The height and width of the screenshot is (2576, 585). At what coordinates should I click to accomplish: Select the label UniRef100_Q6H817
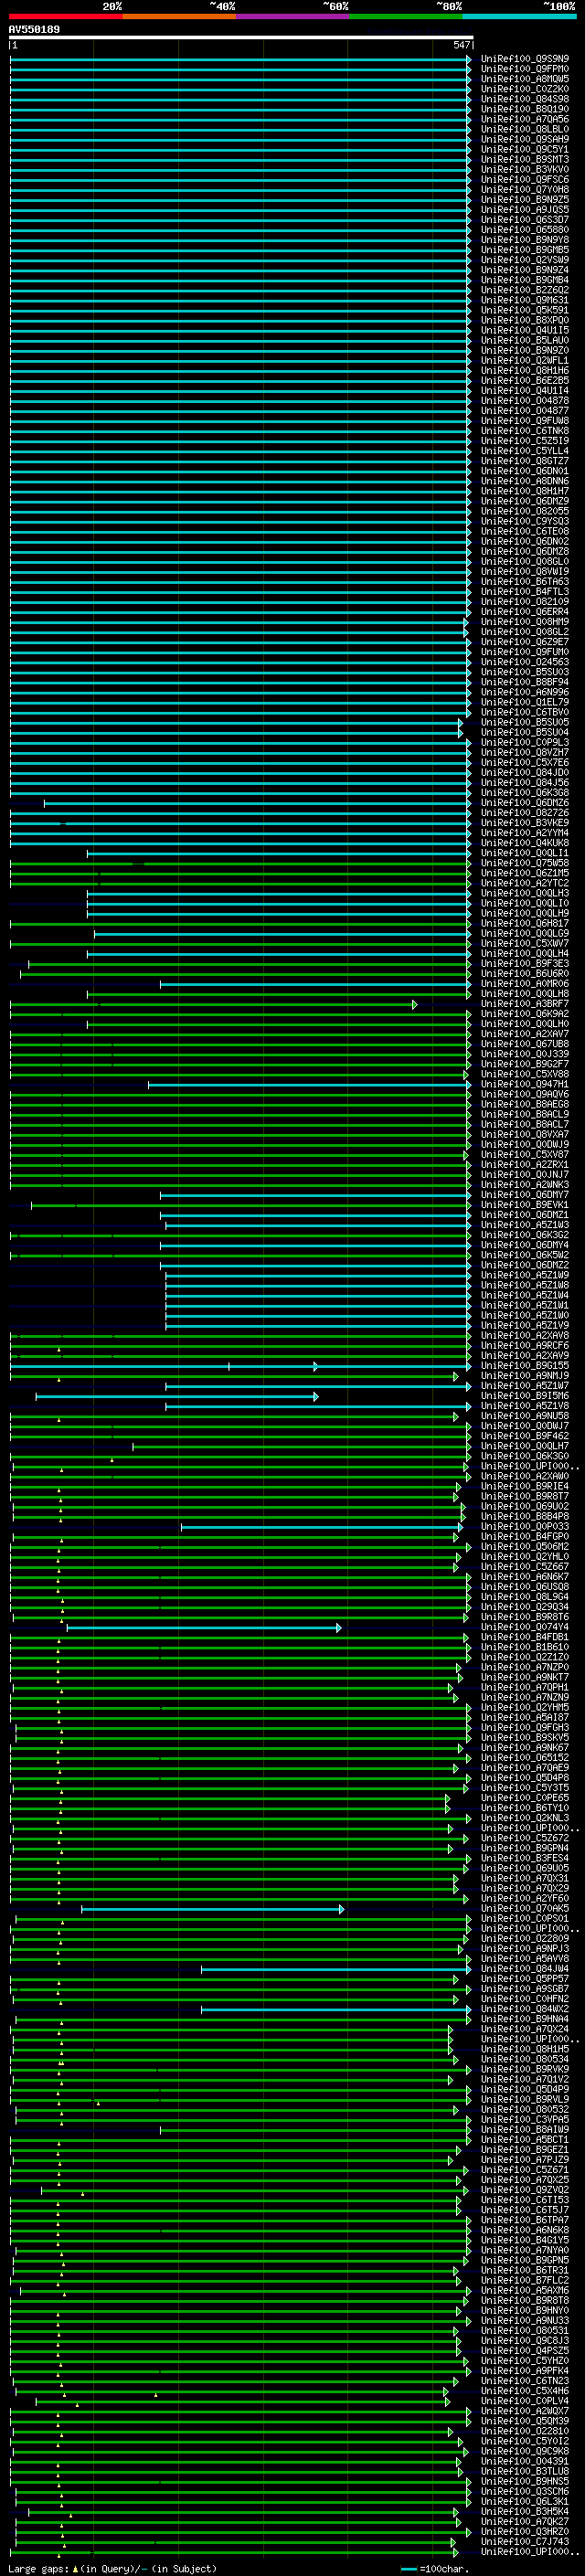pos(525,924)
